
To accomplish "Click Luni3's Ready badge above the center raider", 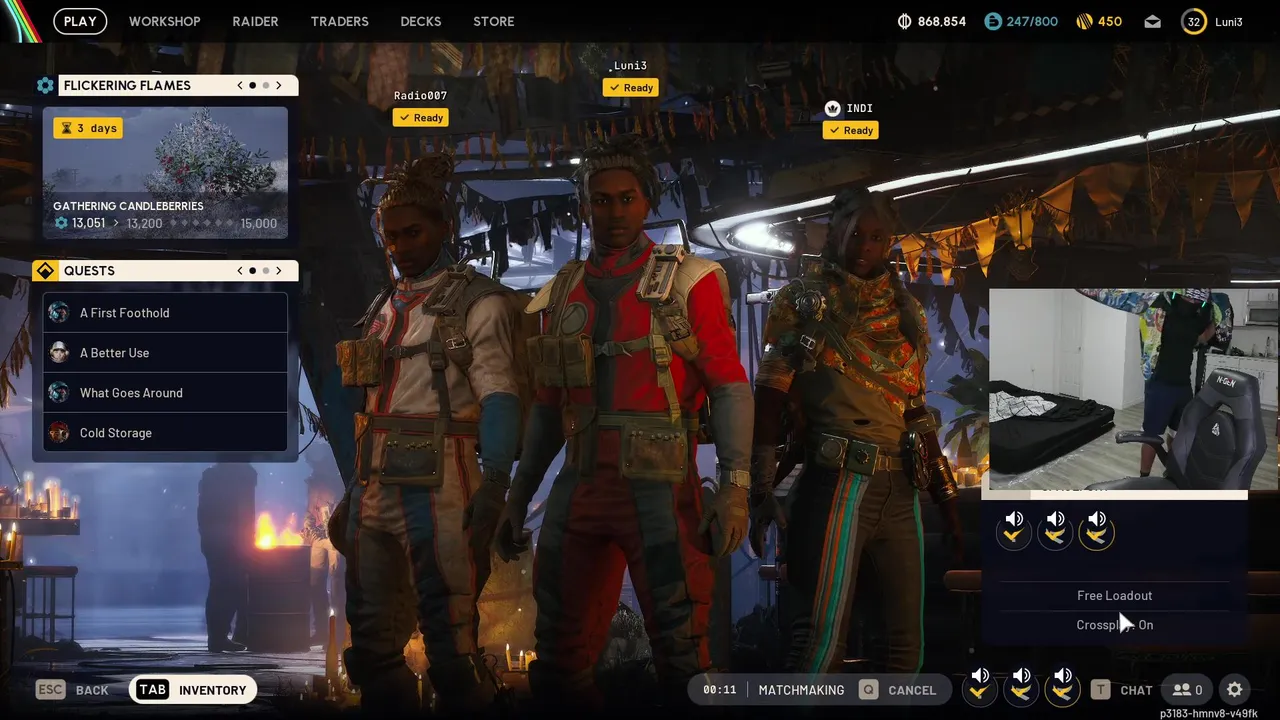I will coord(631,88).
